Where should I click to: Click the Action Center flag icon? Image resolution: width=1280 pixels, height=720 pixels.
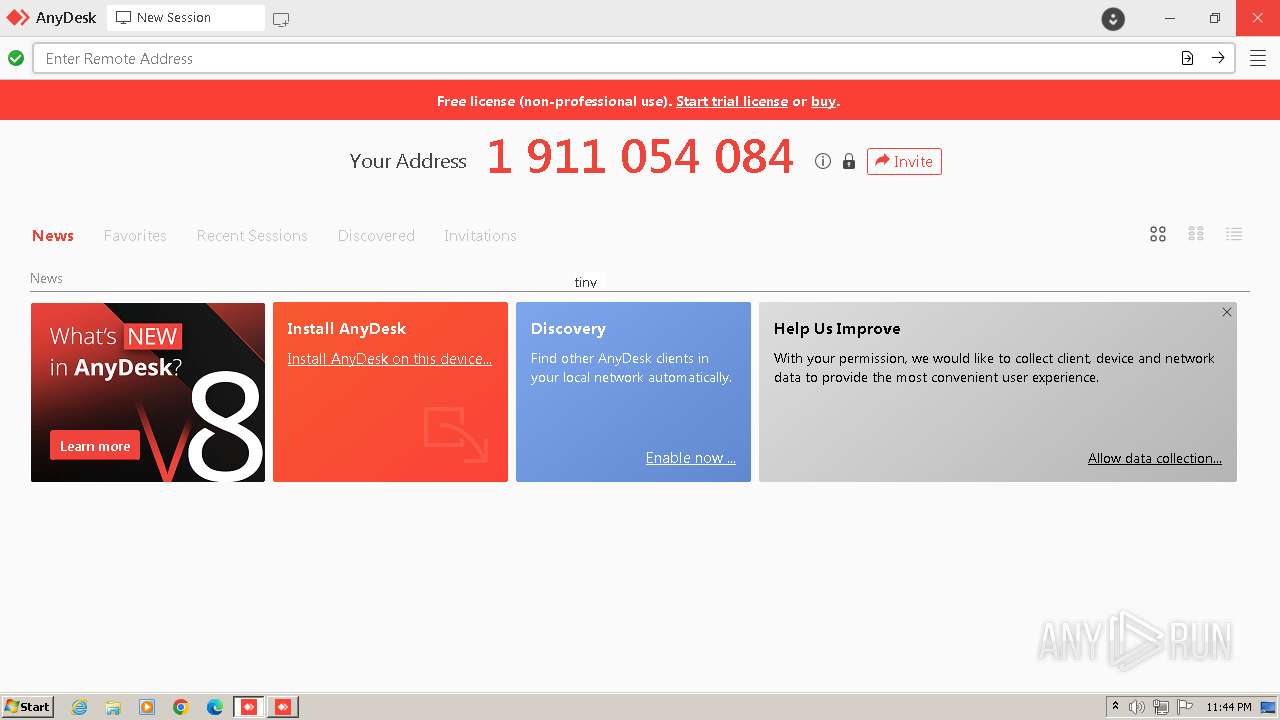tap(1185, 707)
